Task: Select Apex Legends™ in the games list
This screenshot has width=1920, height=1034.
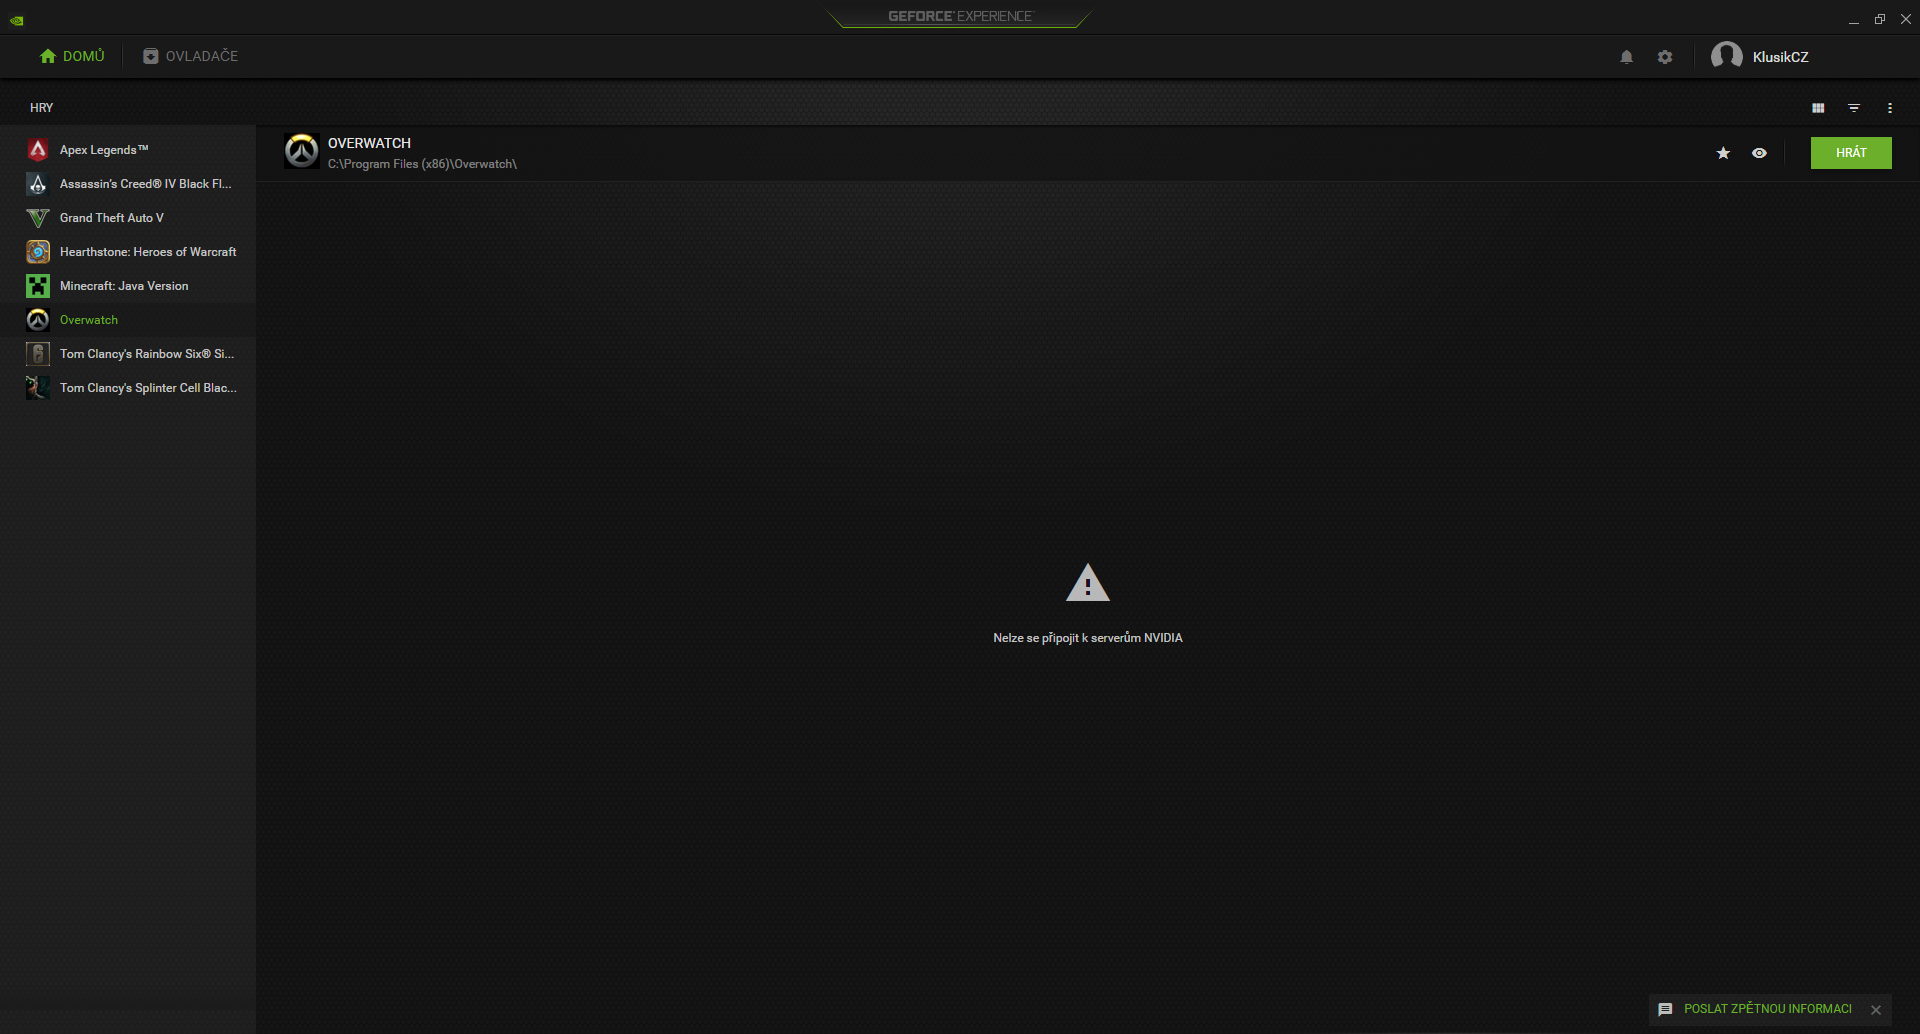Action: coord(128,150)
